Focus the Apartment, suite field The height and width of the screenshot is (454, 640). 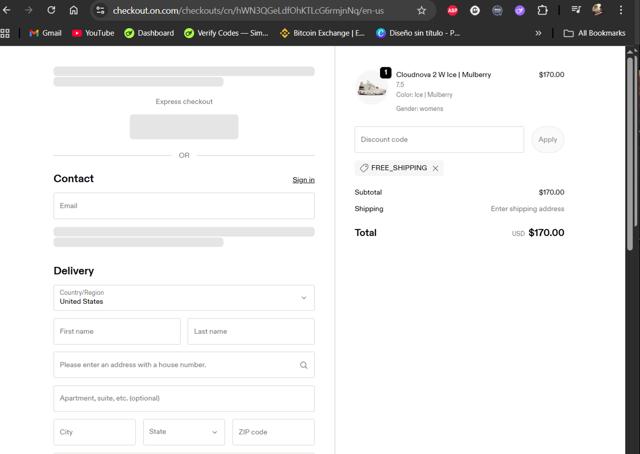[184, 398]
